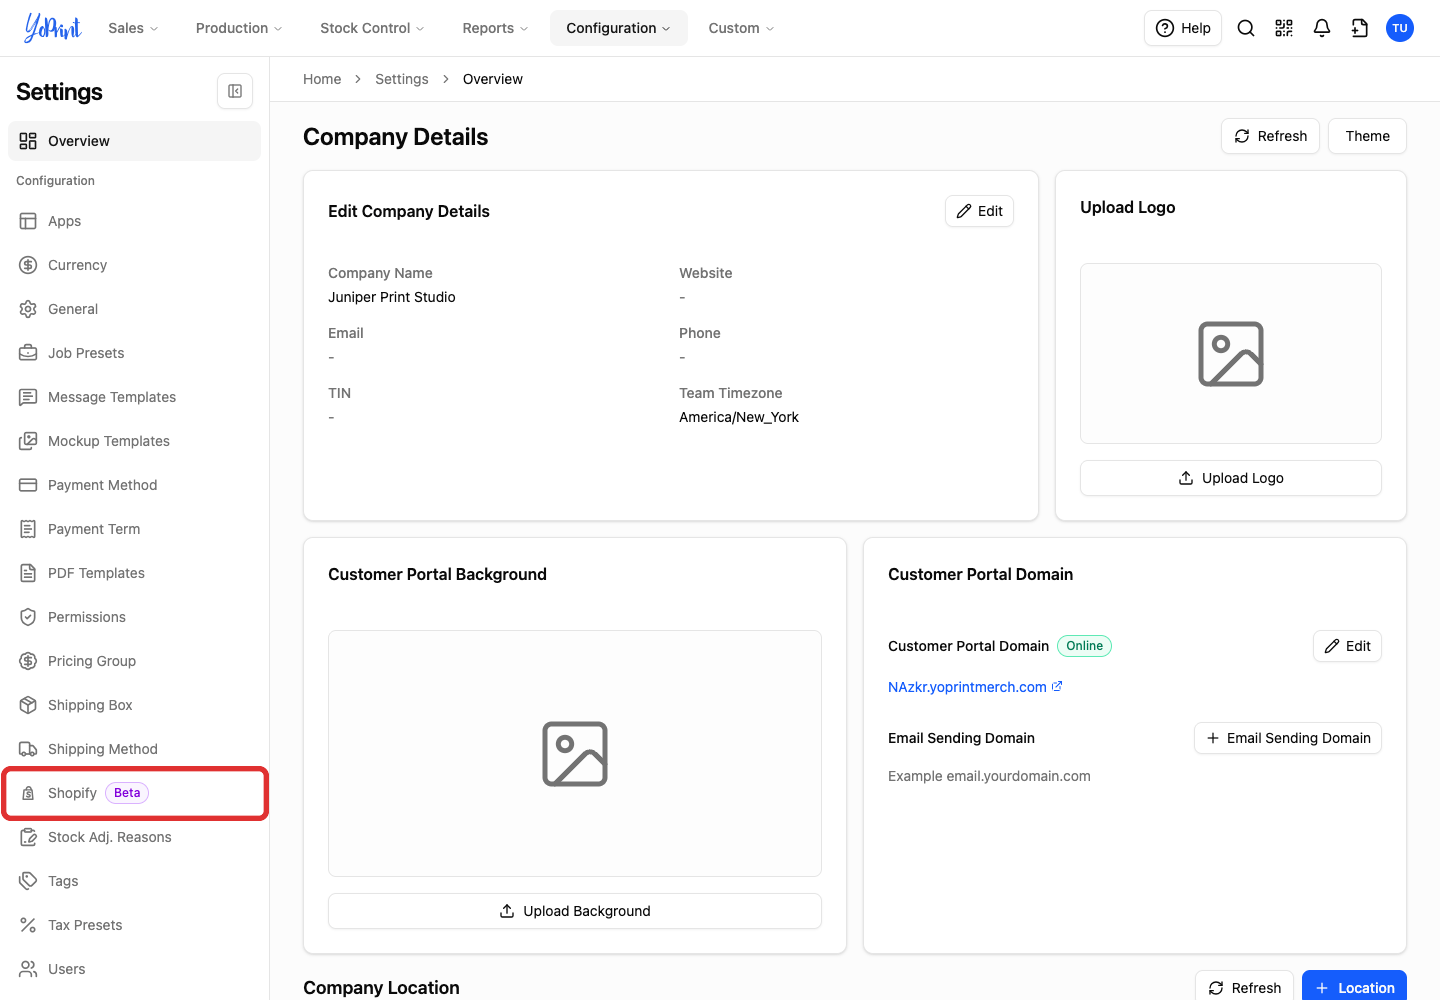Viewport: 1440px width, 1000px height.
Task: Click the Tax Presets percent icon
Action: point(28,925)
